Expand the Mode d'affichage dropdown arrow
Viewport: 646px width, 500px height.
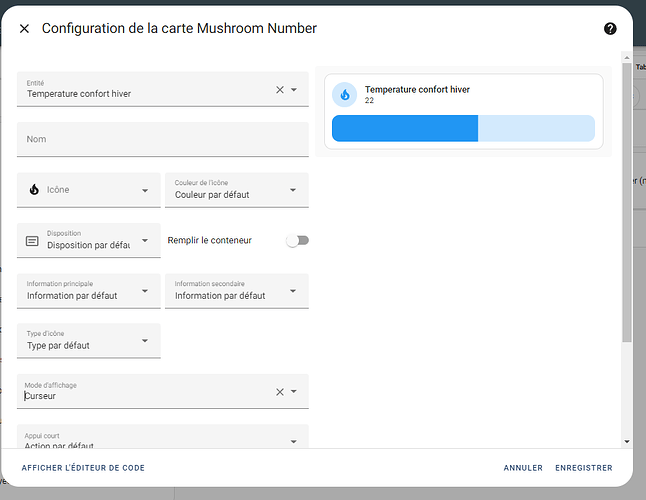tap(294, 391)
